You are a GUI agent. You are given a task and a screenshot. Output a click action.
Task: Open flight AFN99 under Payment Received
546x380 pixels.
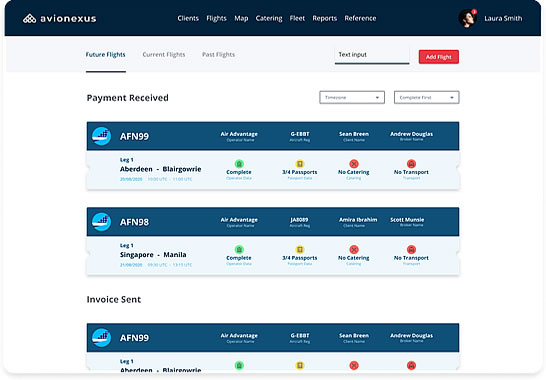pyautogui.click(x=134, y=136)
